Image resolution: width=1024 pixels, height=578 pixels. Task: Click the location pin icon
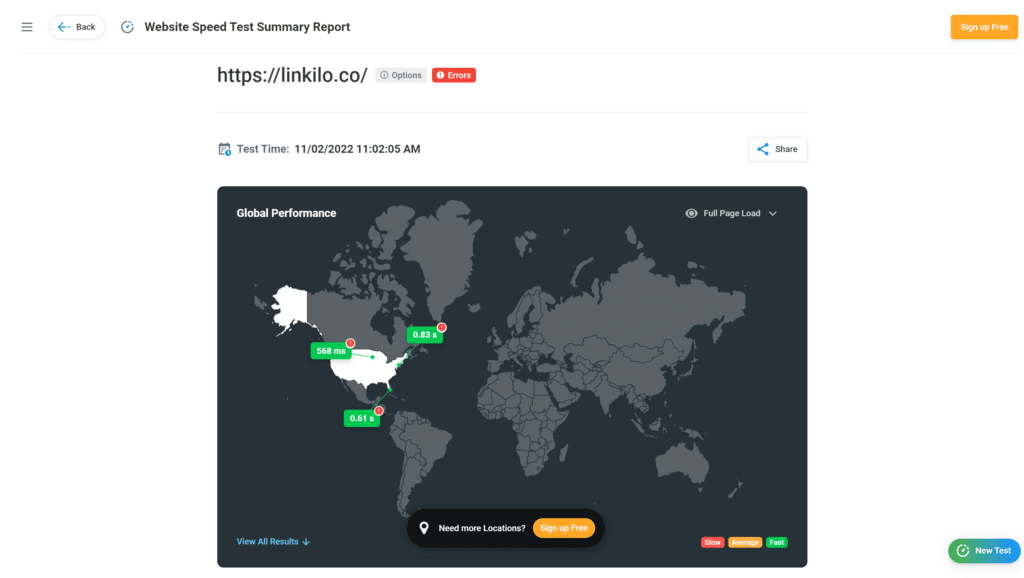[x=424, y=528]
